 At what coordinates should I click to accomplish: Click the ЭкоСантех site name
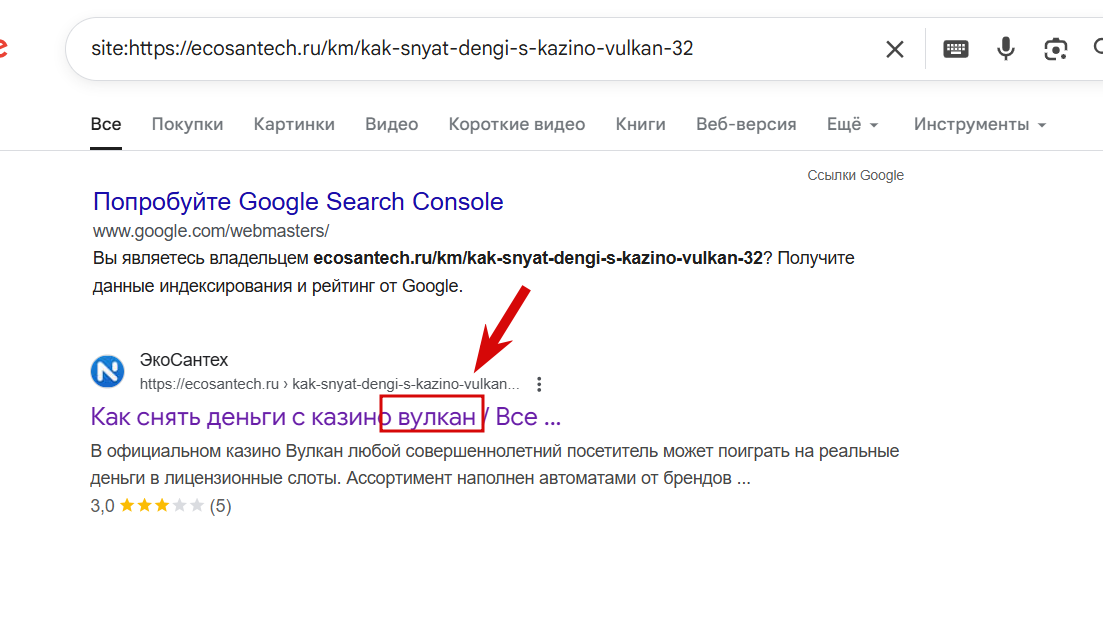(x=184, y=360)
